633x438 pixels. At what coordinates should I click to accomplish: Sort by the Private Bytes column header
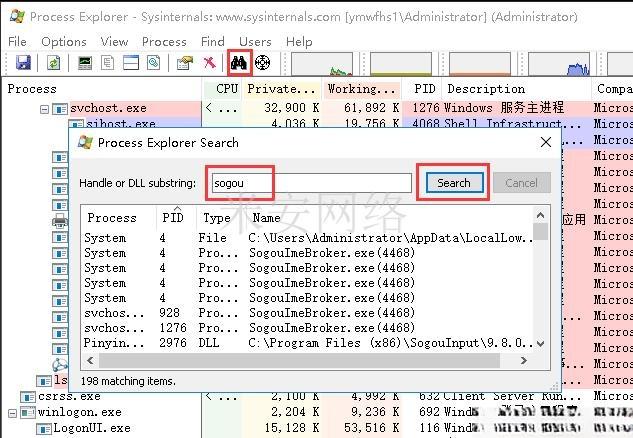pyautogui.click(x=282, y=89)
